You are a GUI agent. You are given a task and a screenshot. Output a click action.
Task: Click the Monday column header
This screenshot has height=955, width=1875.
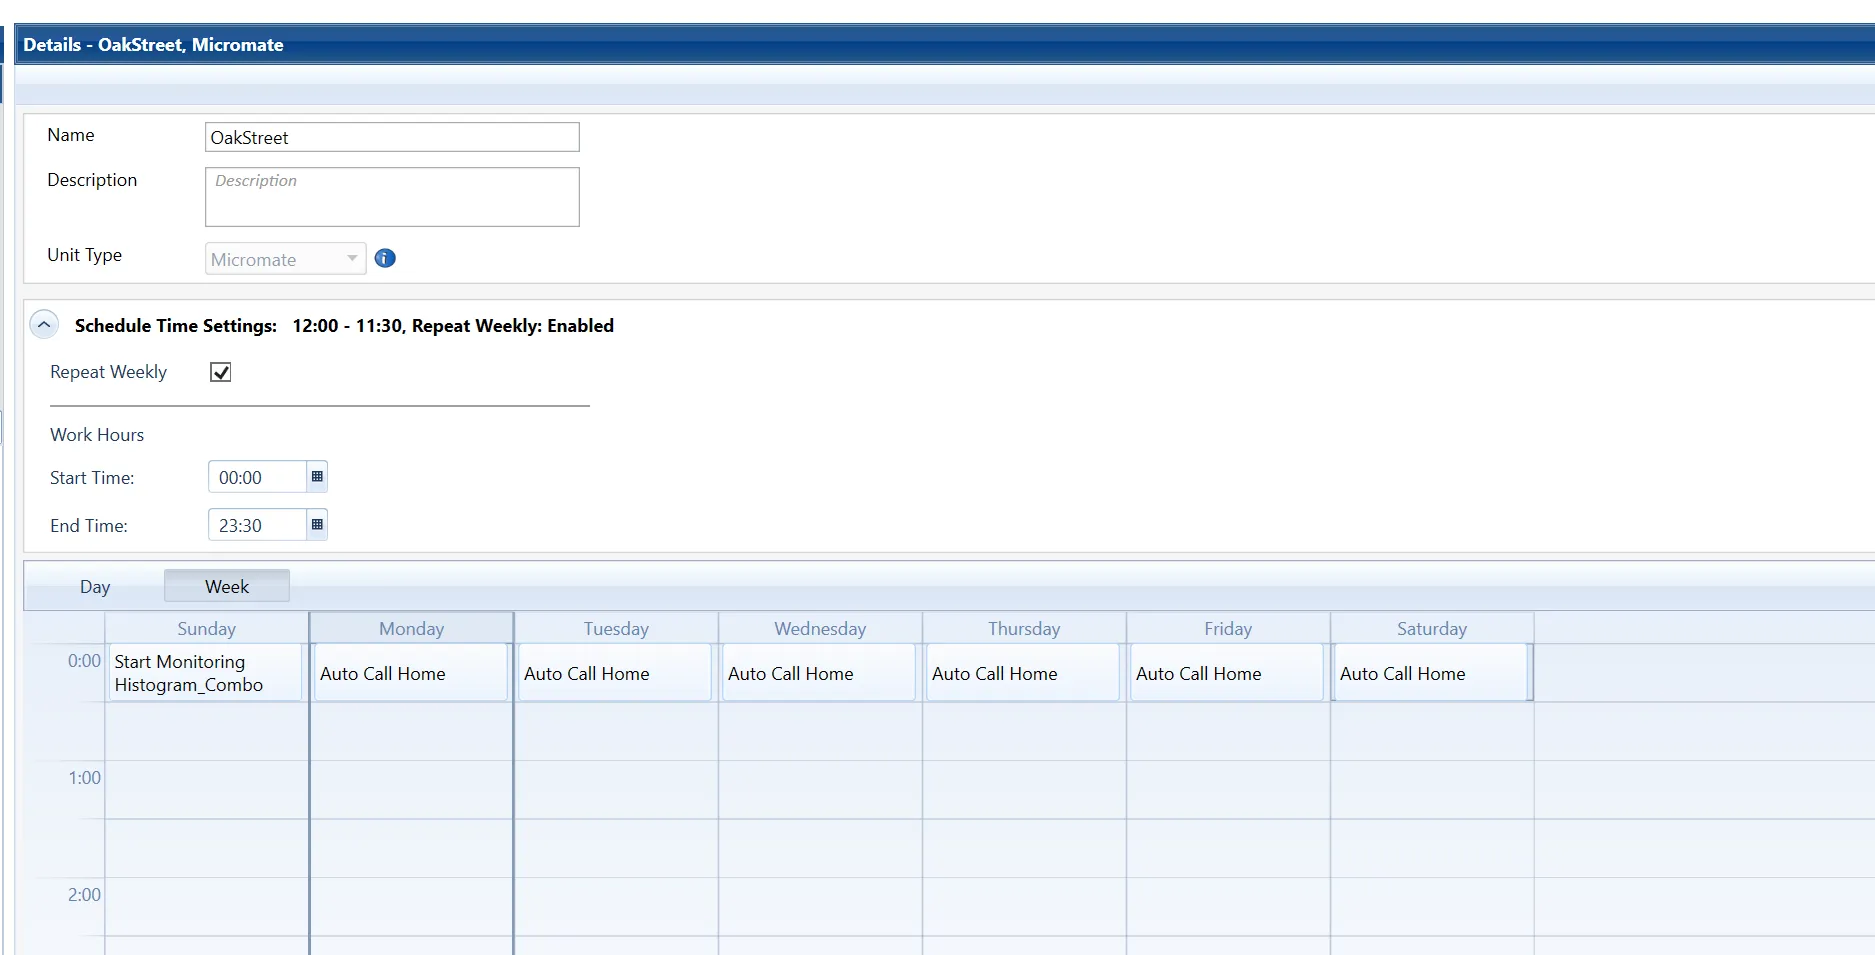(411, 628)
